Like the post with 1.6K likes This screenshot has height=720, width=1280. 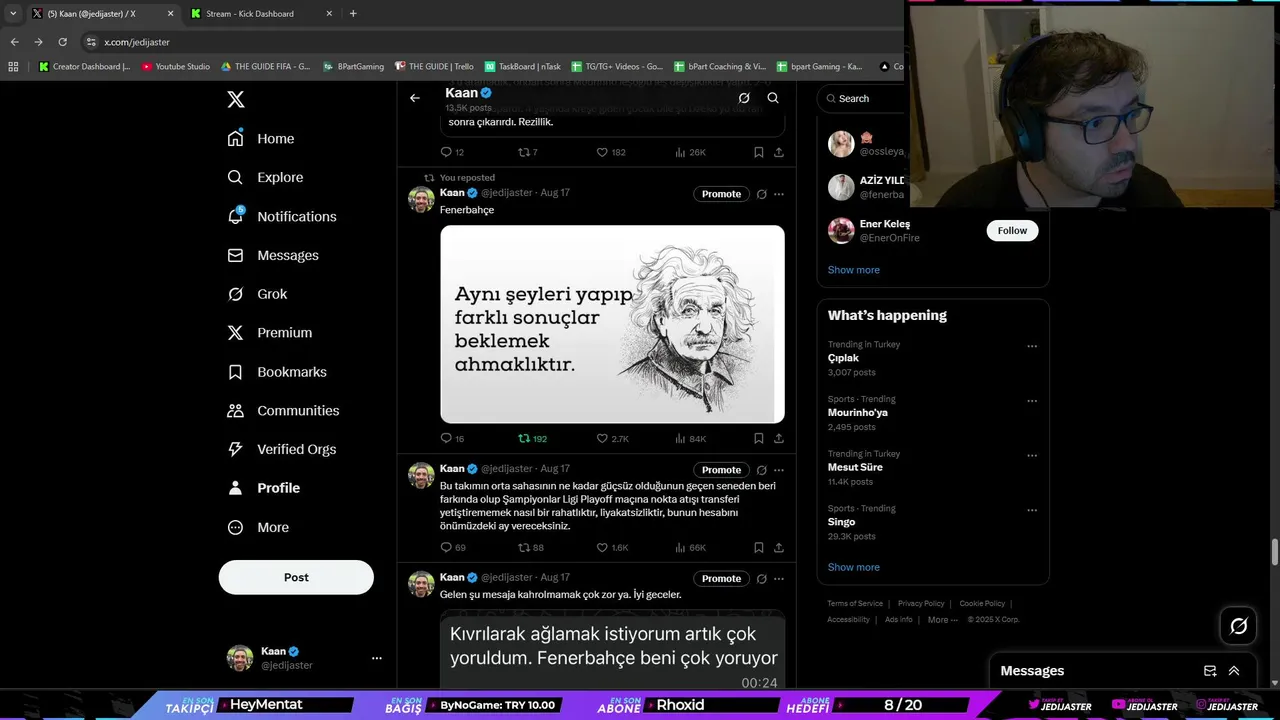point(612,548)
